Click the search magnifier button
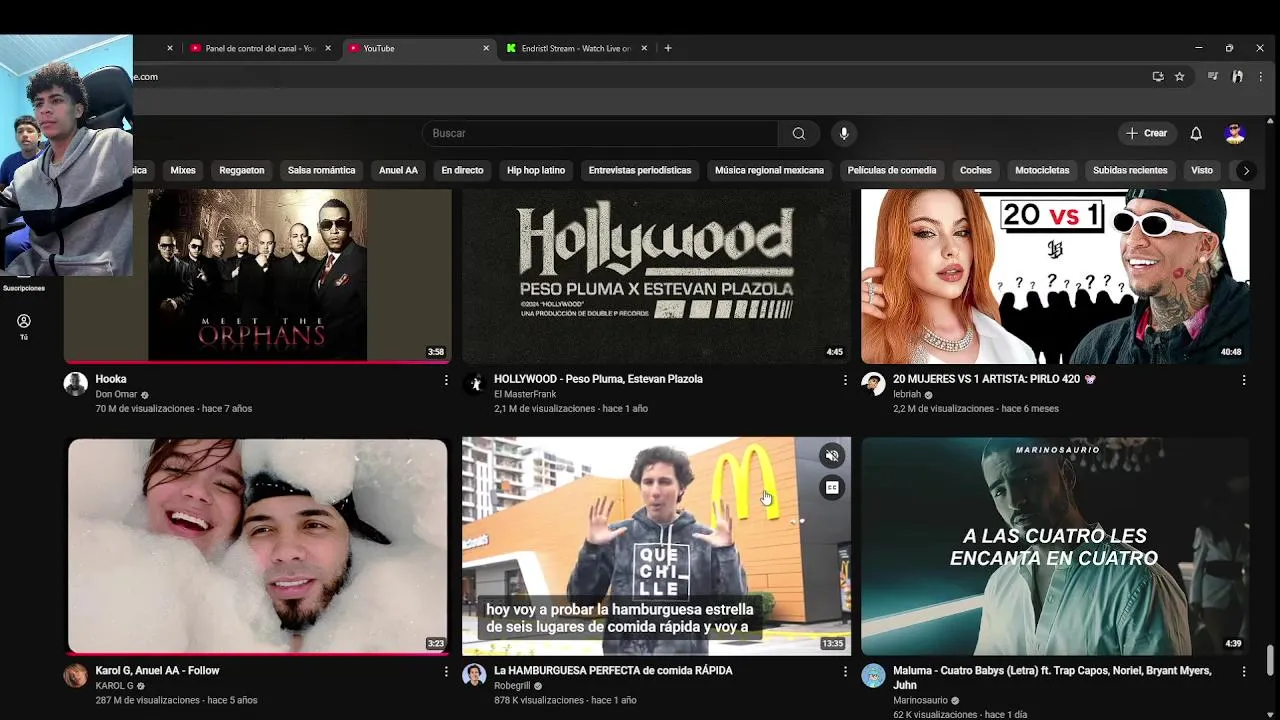1280x720 pixels. pyautogui.click(x=798, y=133)
